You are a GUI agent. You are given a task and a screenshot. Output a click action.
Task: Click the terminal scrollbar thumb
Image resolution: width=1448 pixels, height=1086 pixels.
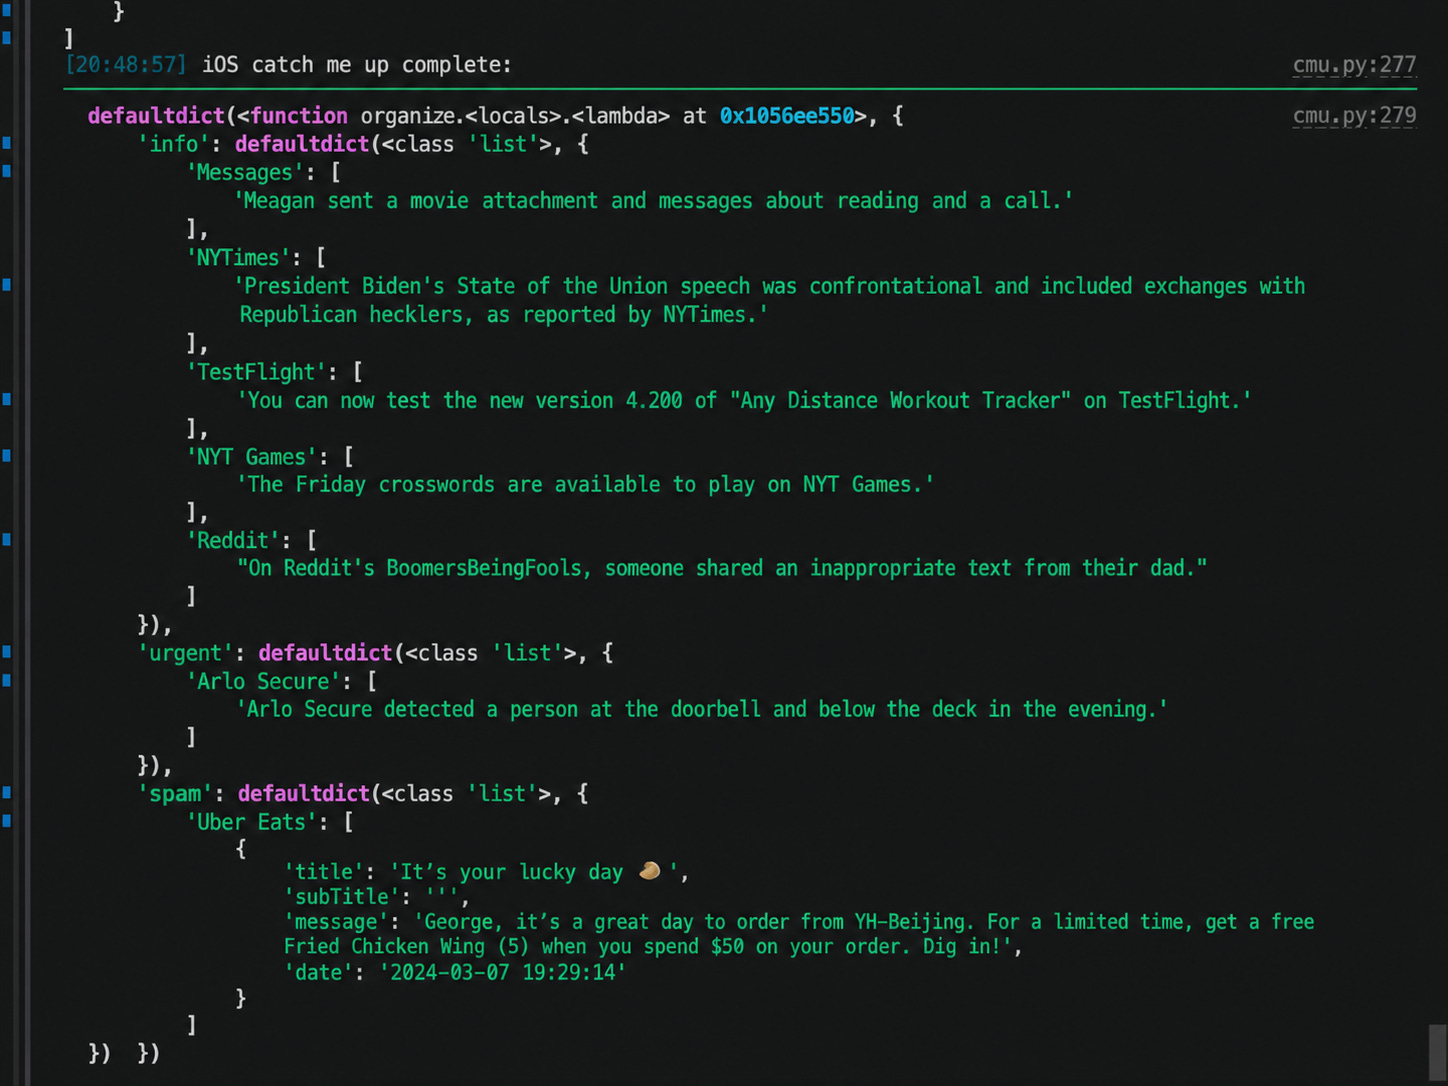click(x=1437, y=1050)
